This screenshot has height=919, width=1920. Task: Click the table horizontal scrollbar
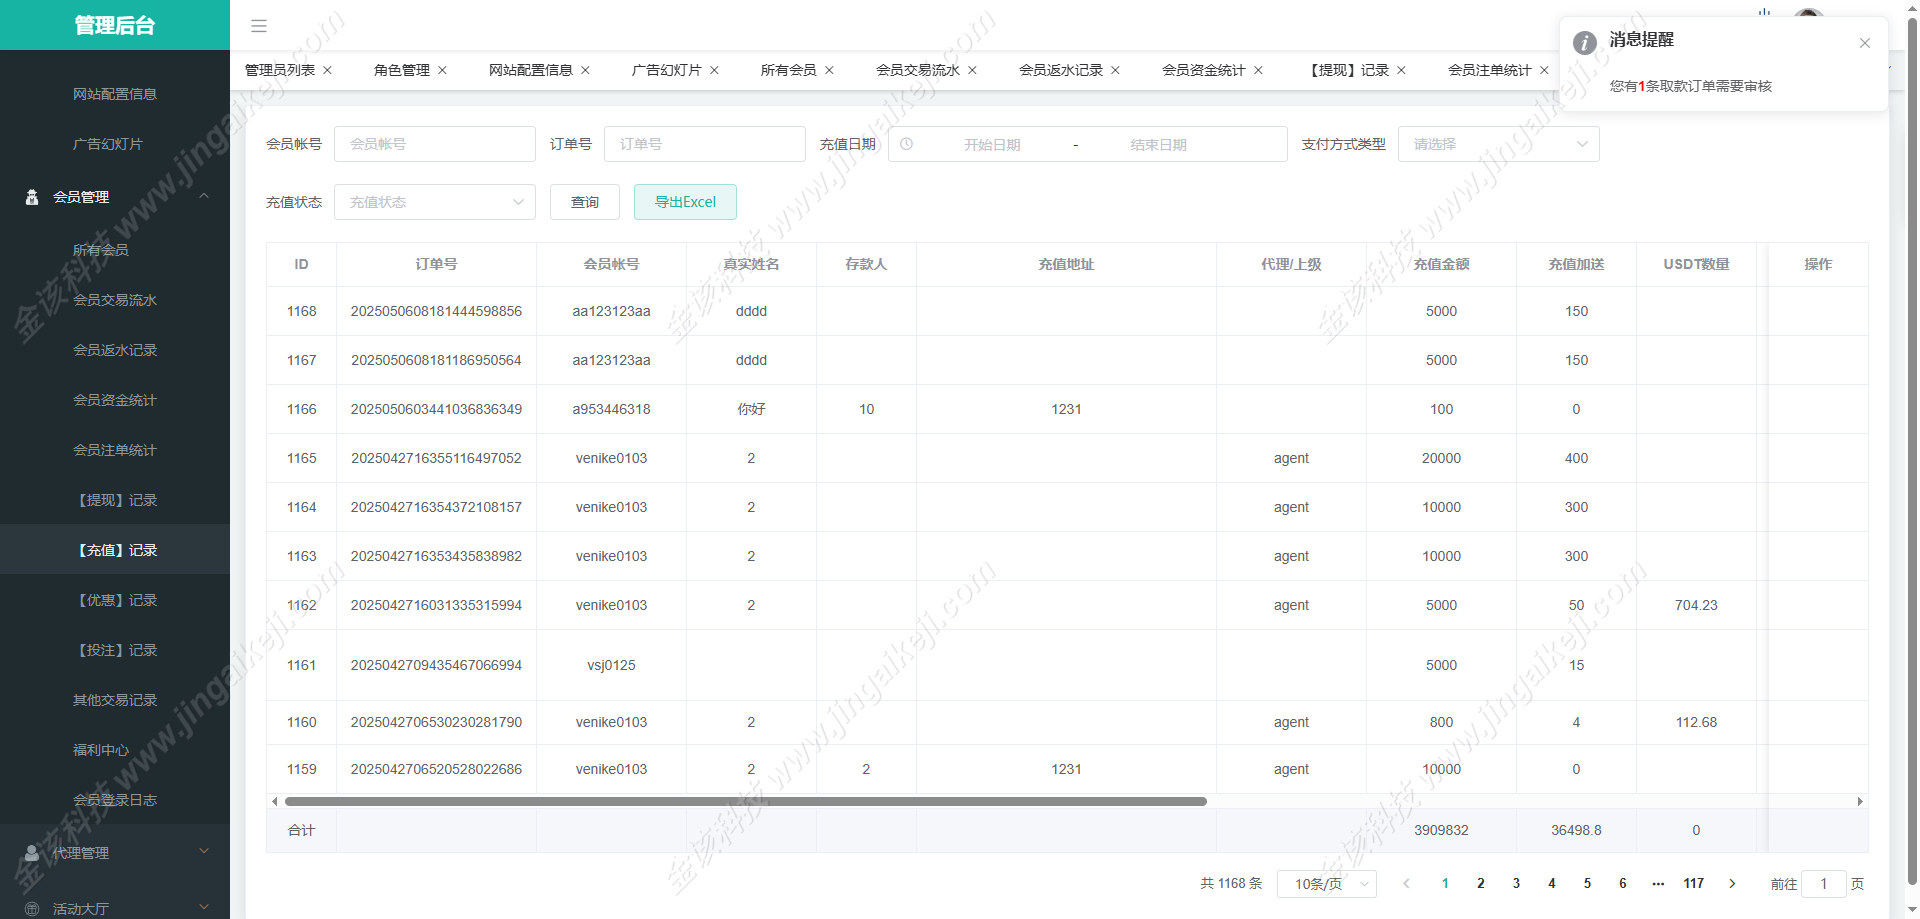click(x=746, y=801)
